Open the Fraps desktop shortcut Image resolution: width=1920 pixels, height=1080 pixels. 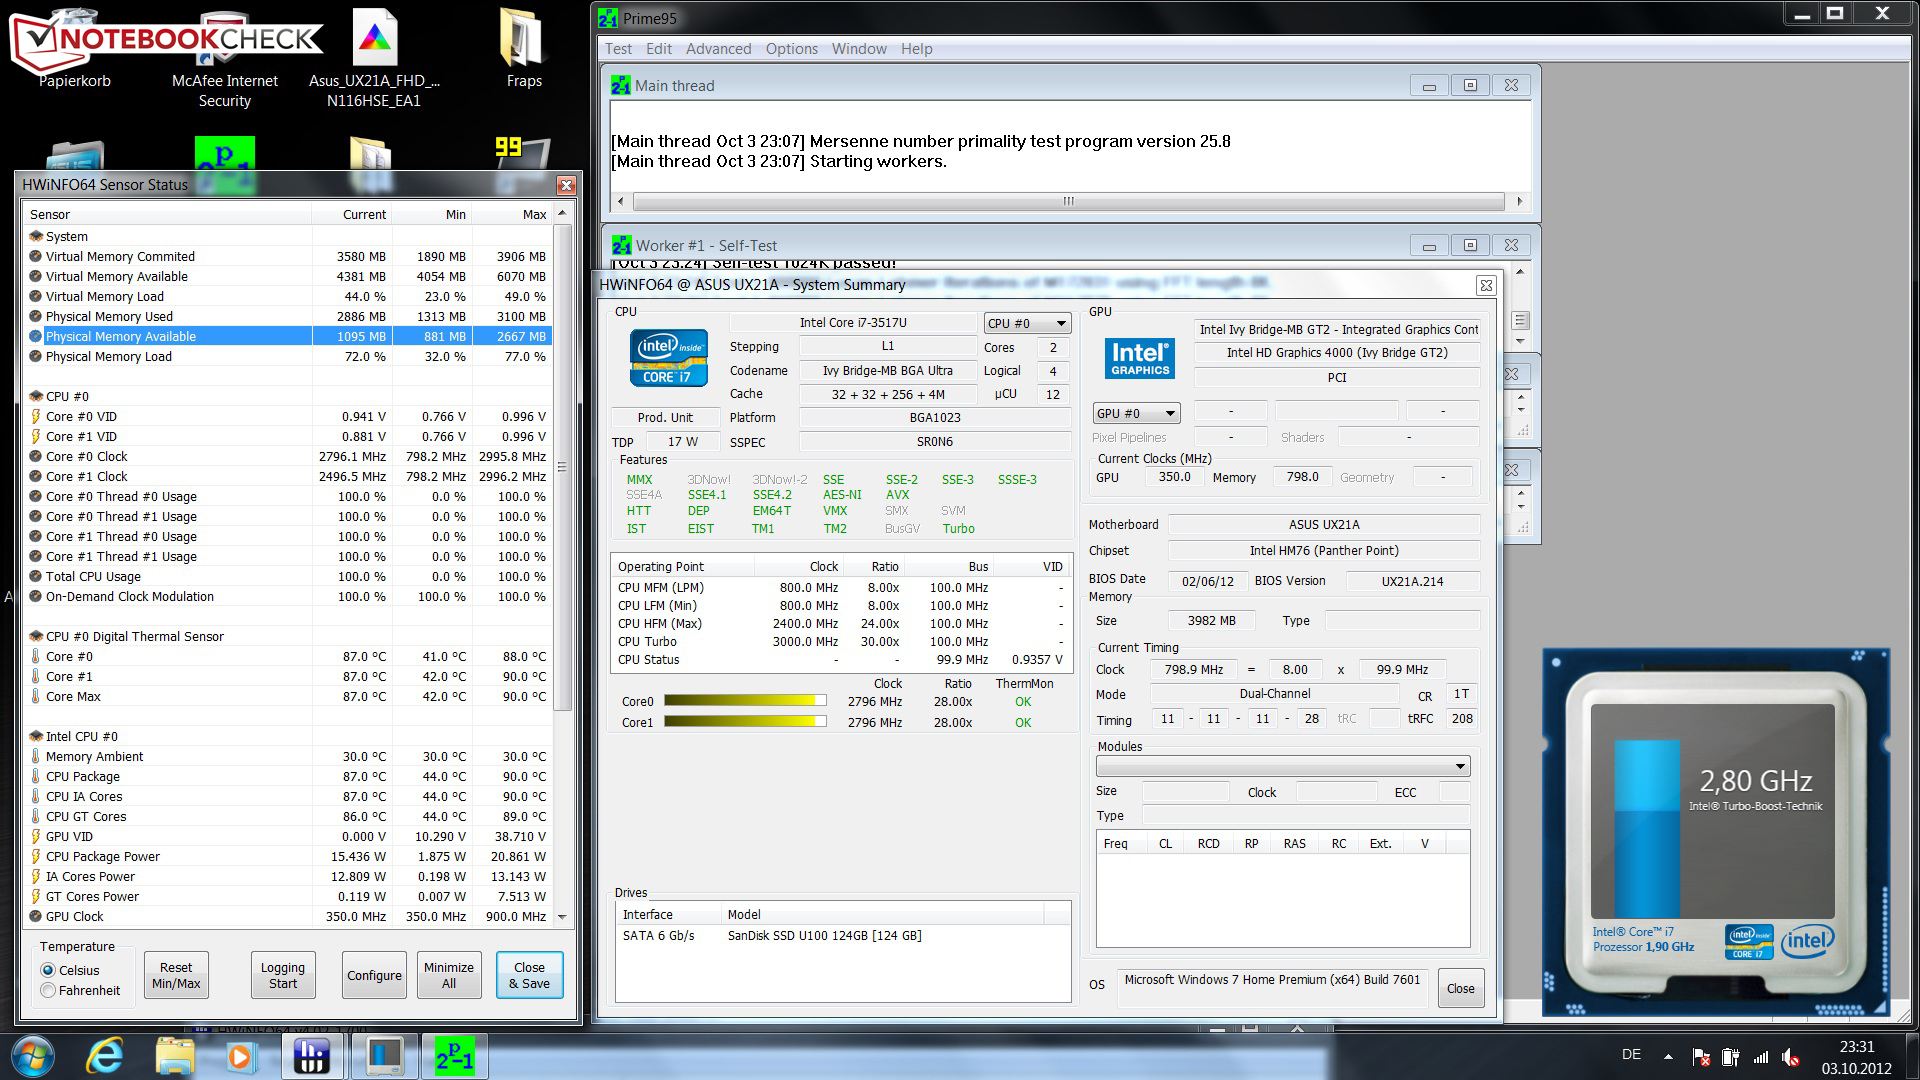[523, 48]
